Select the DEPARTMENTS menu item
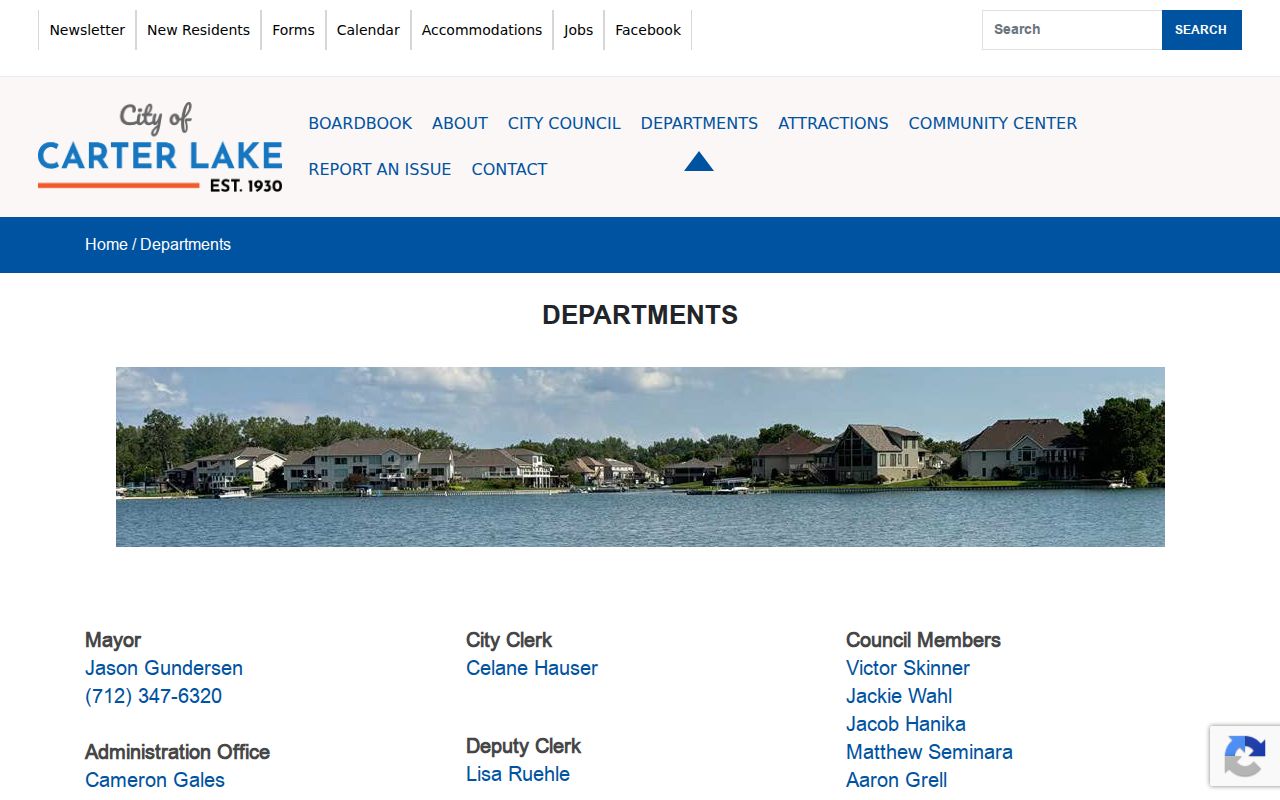This screenshot has height=800, width=1280. 699,123
